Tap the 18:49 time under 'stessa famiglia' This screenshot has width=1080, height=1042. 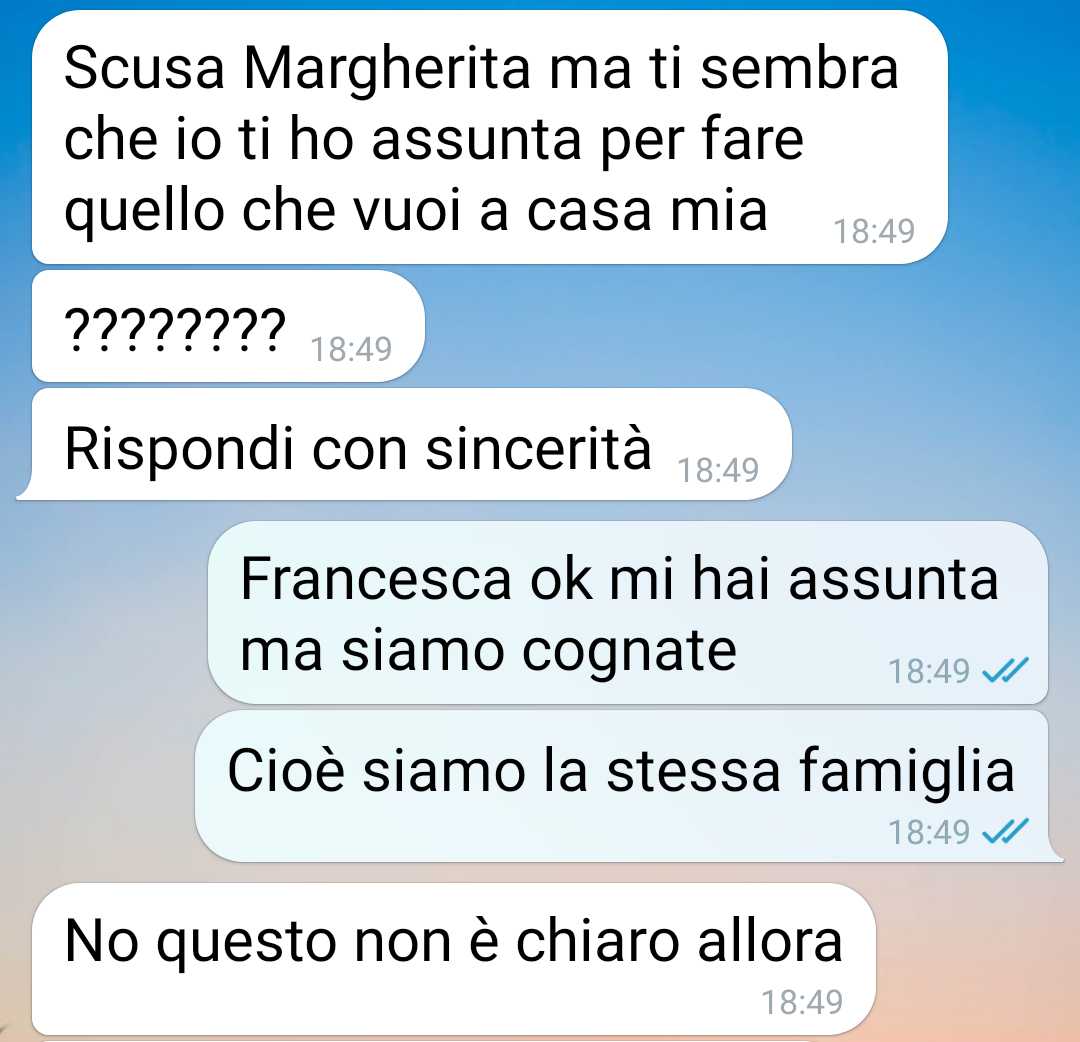(928, 832)
